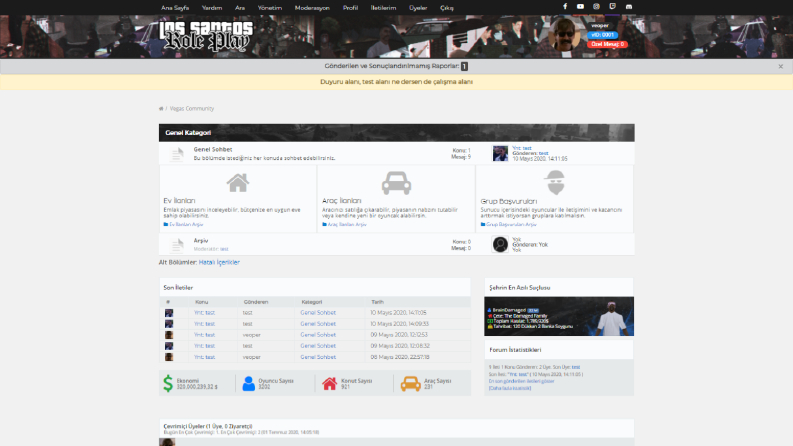Open the unresolved reports count badge
This screenshot has width=793, height=446.
coord(464,66)
